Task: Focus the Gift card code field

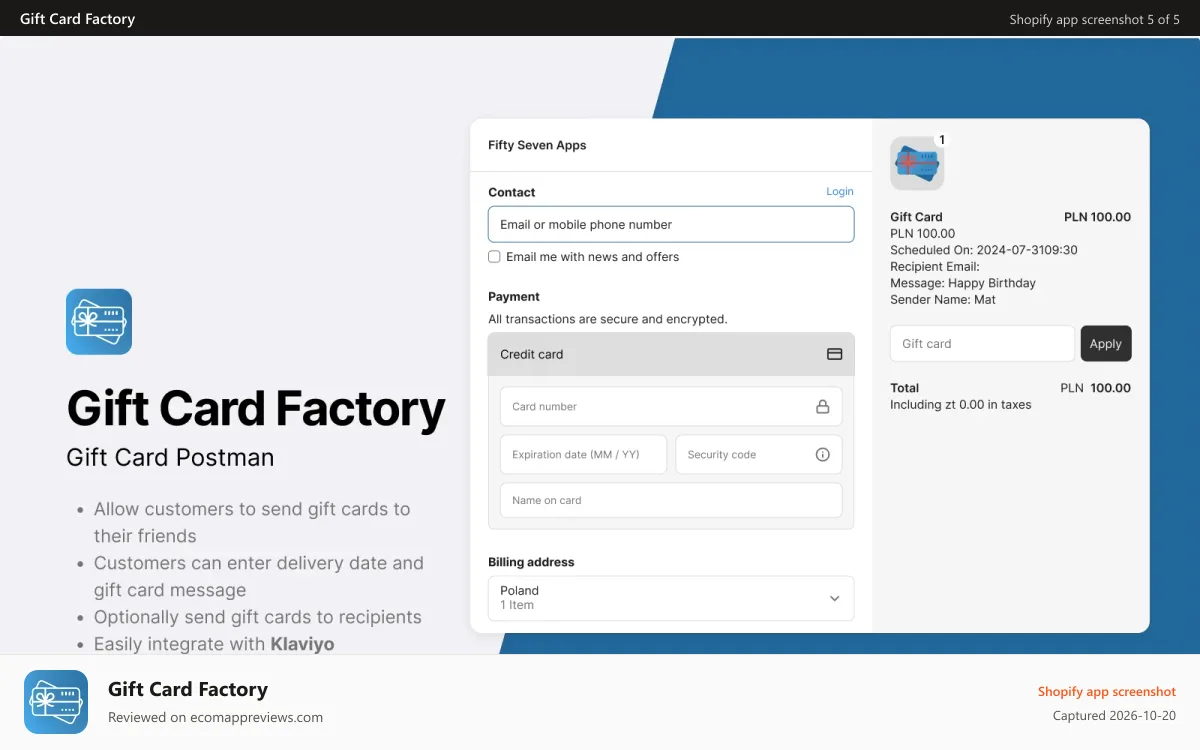Action: click(x=982, y=343)
